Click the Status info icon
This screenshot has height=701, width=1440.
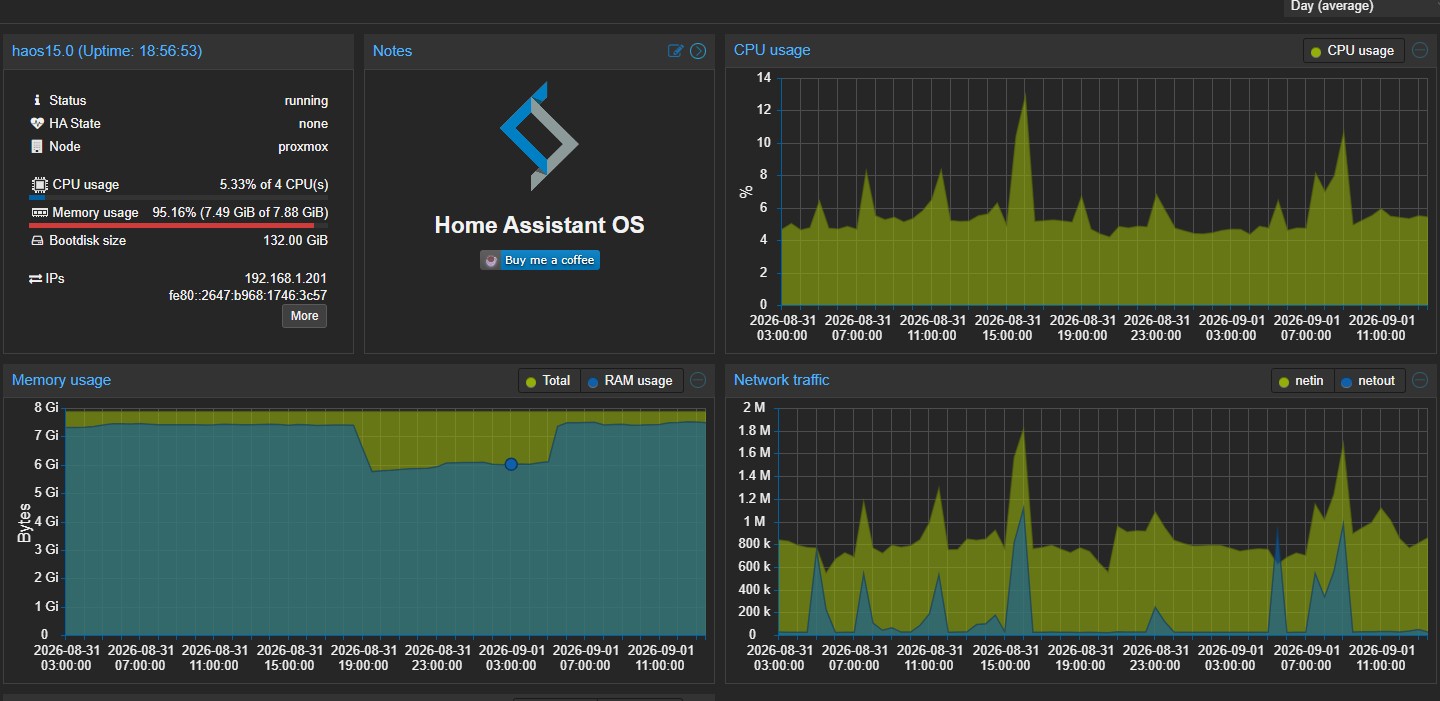pyautogui.click(x=38, y=100)
